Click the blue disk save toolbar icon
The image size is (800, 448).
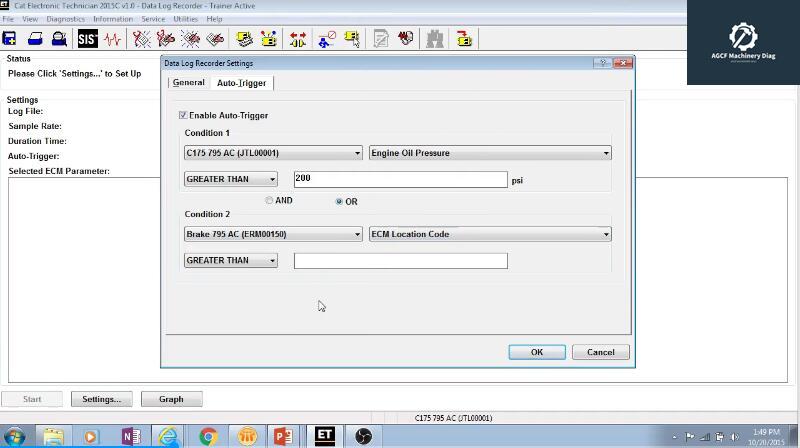coord(9,39)
